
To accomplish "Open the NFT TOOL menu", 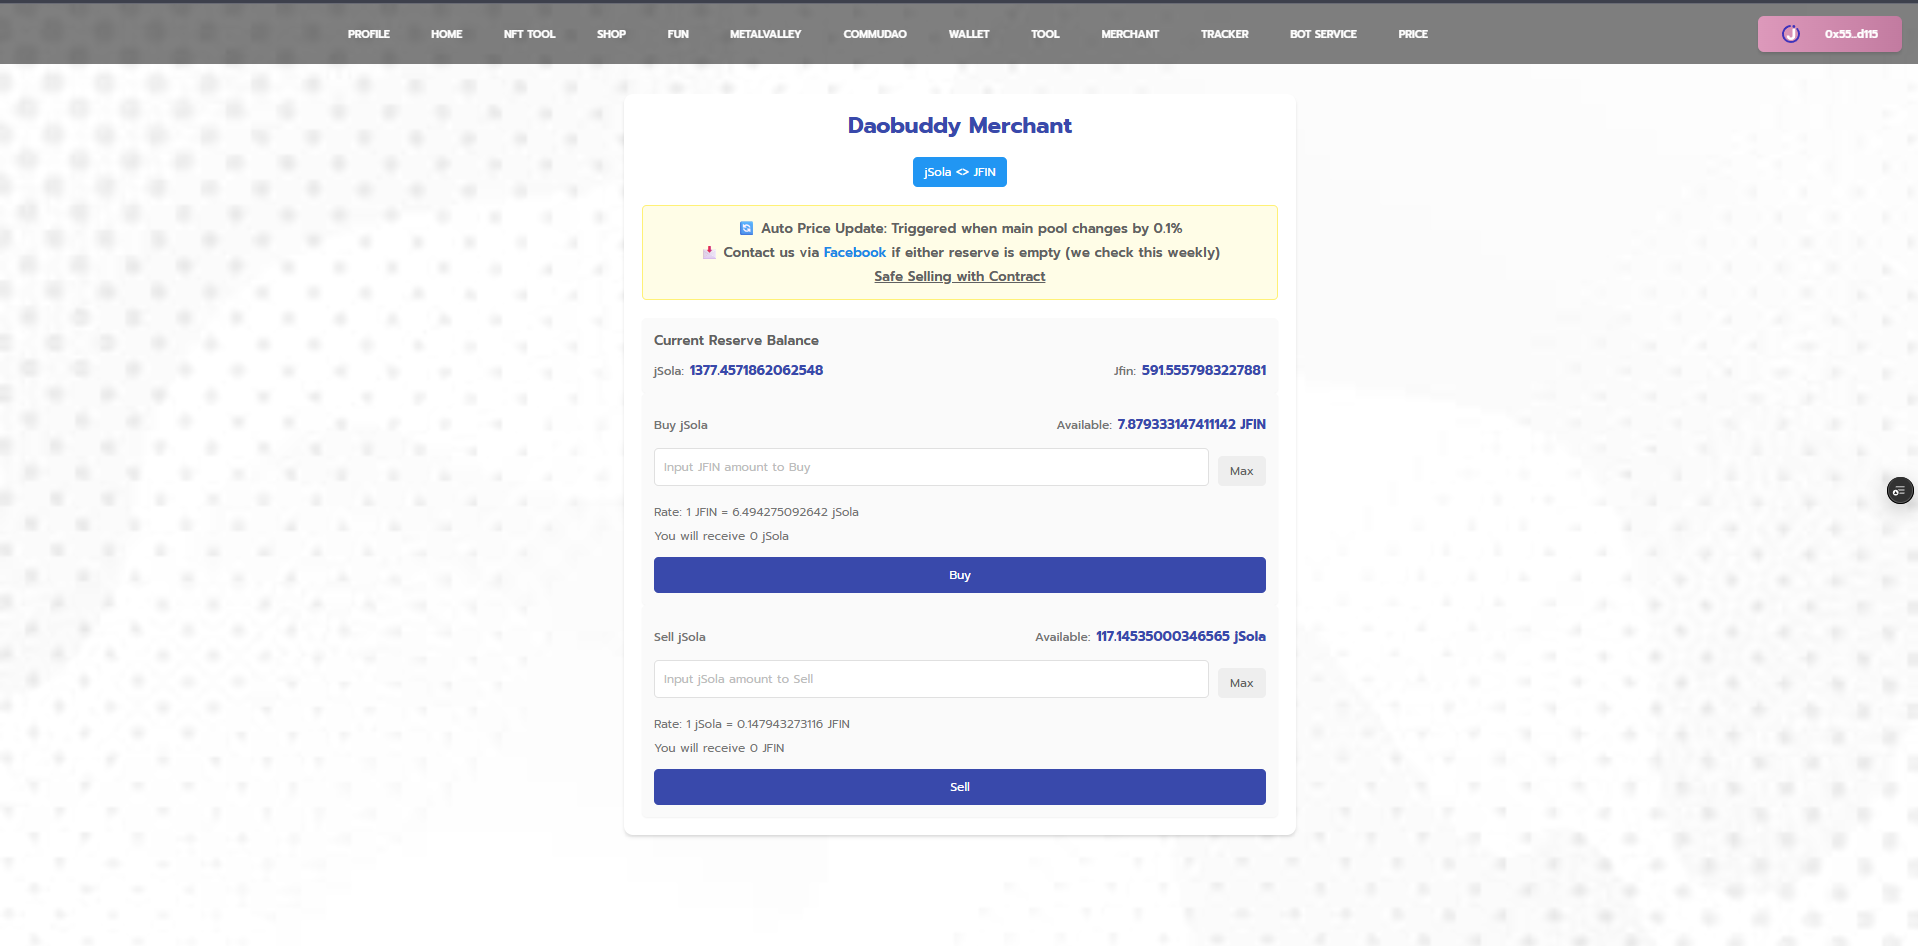I will coord(529,34).
